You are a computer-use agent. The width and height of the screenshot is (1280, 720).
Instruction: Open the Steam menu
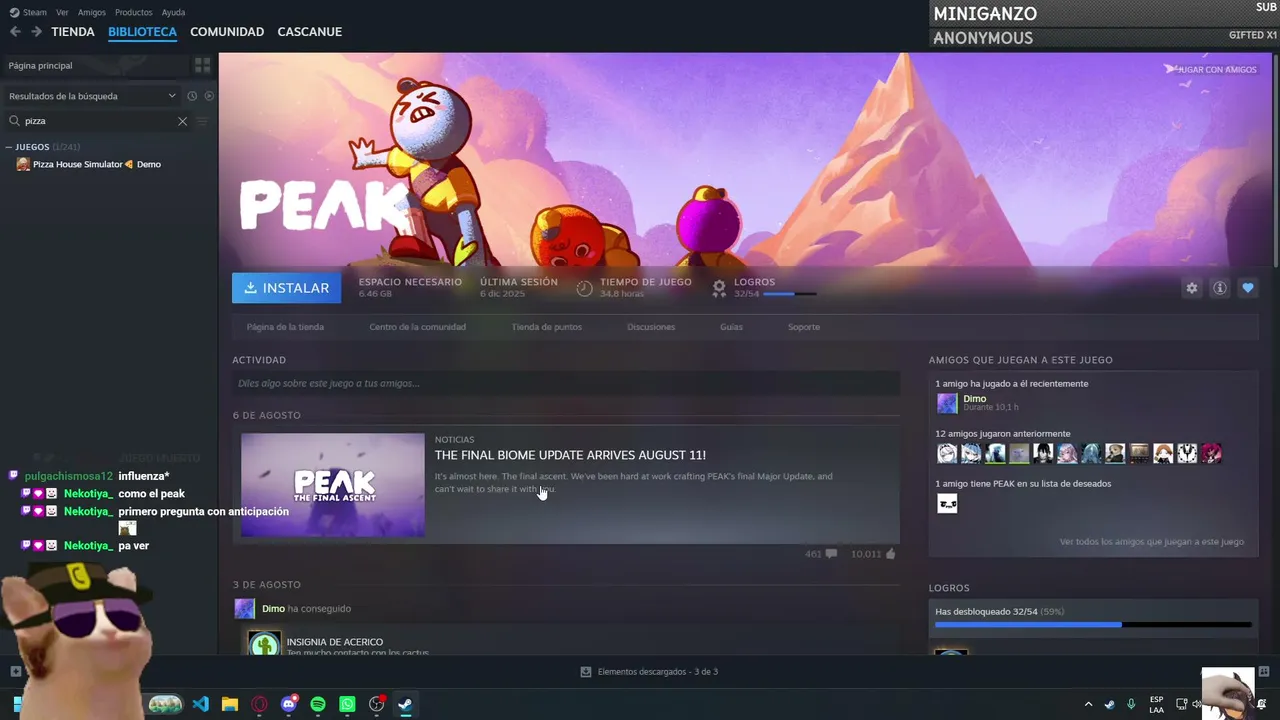tap(35, 12)
